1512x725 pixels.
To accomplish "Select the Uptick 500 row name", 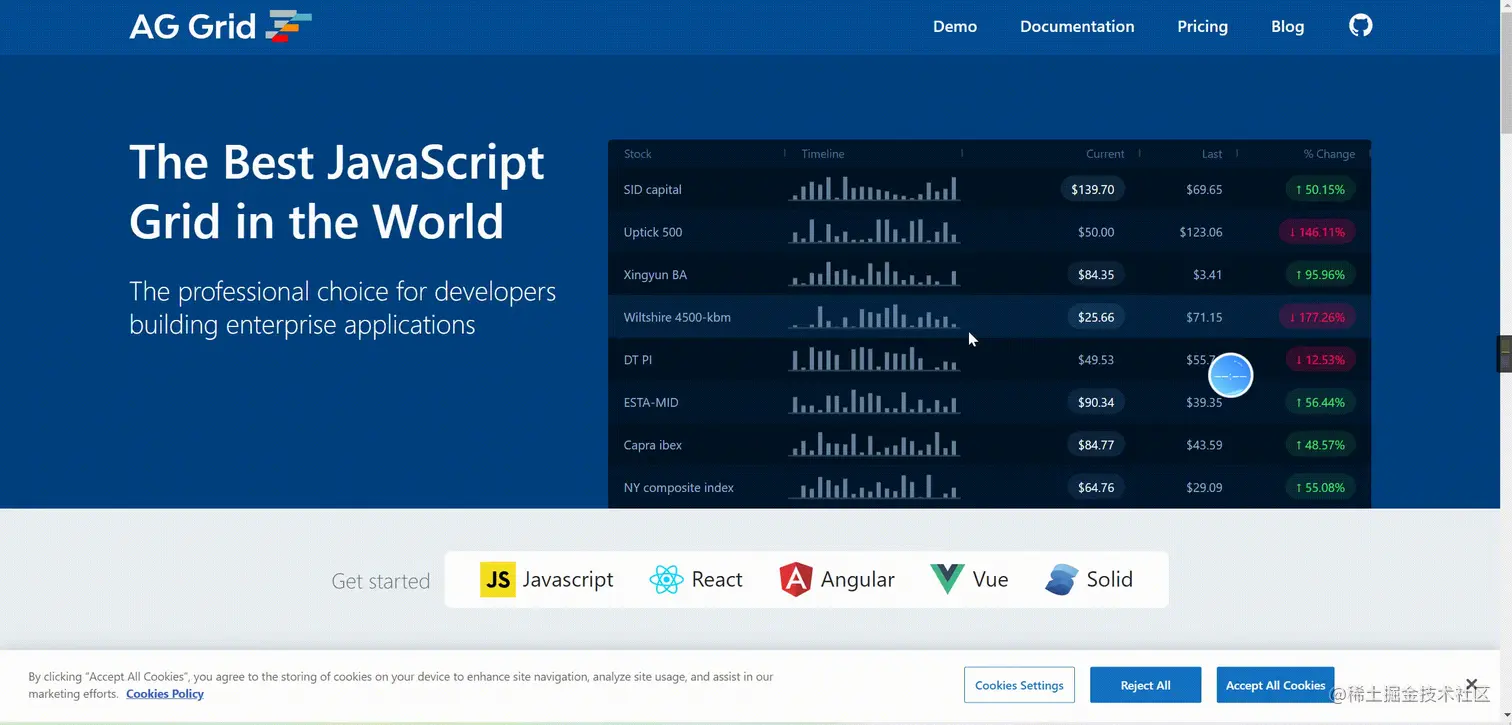I will (x=653, y=232).
